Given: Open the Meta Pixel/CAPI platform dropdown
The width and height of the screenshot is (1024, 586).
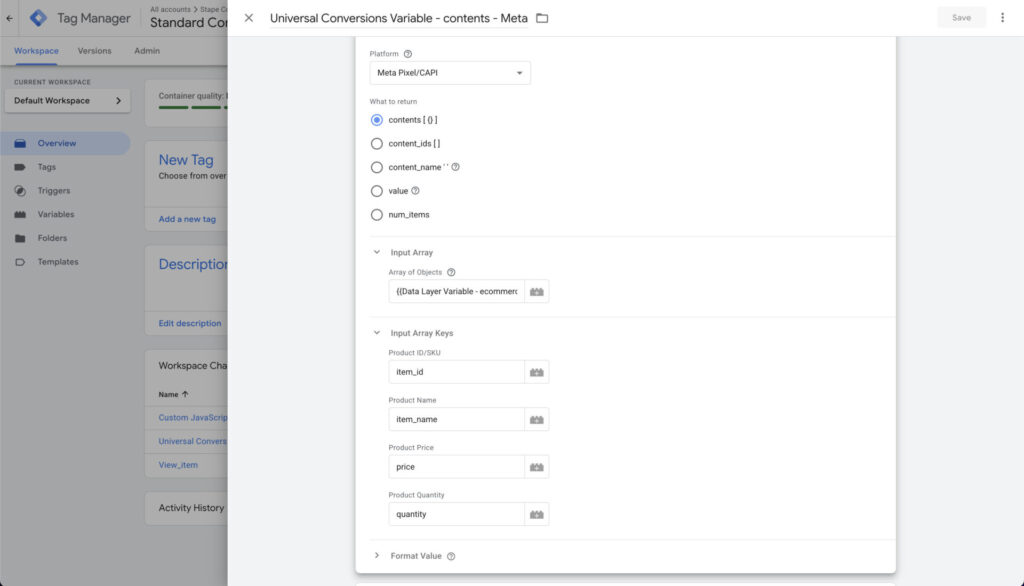Looking at the screenshot, I should (450, 73).
